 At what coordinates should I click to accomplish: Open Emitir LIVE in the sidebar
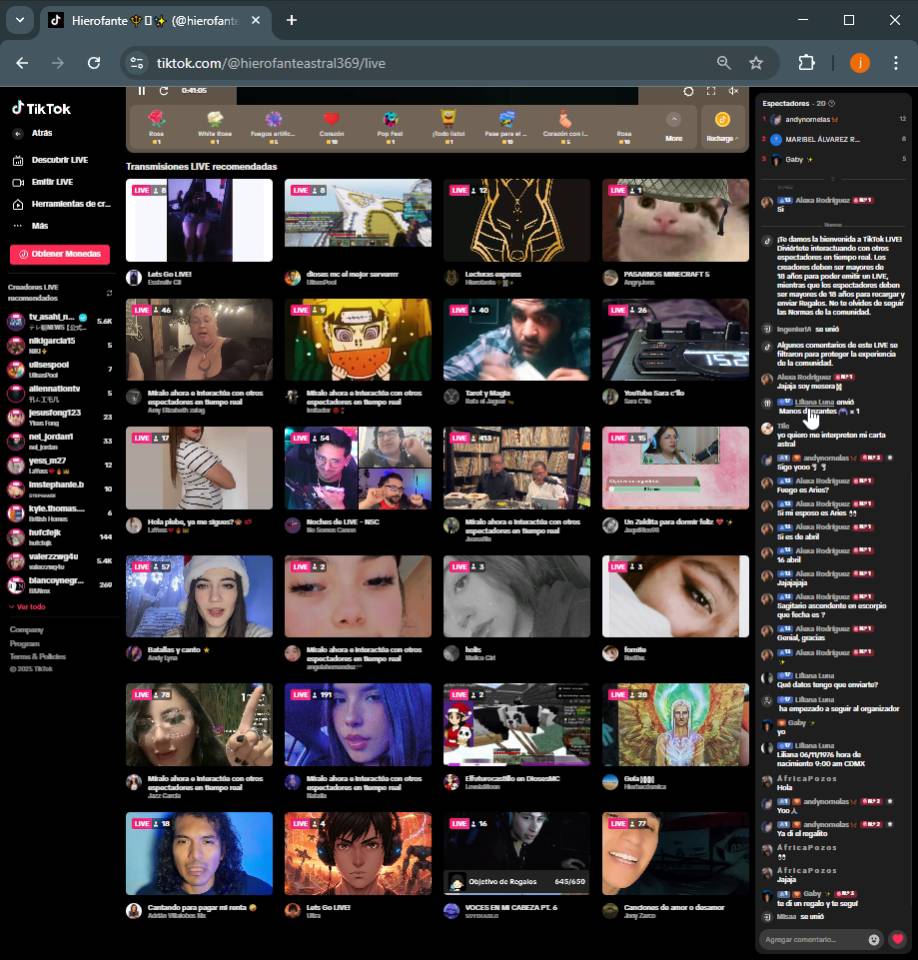[51, 182]
